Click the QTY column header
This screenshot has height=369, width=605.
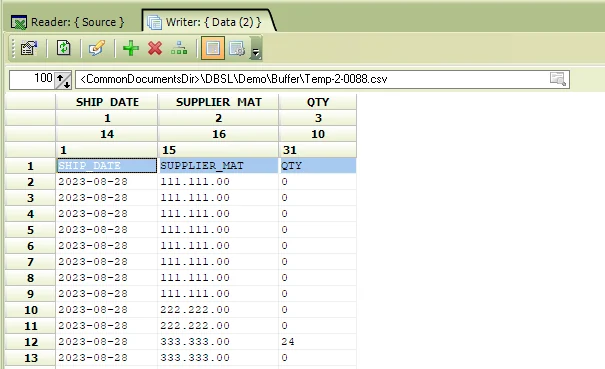click(318, 102)
